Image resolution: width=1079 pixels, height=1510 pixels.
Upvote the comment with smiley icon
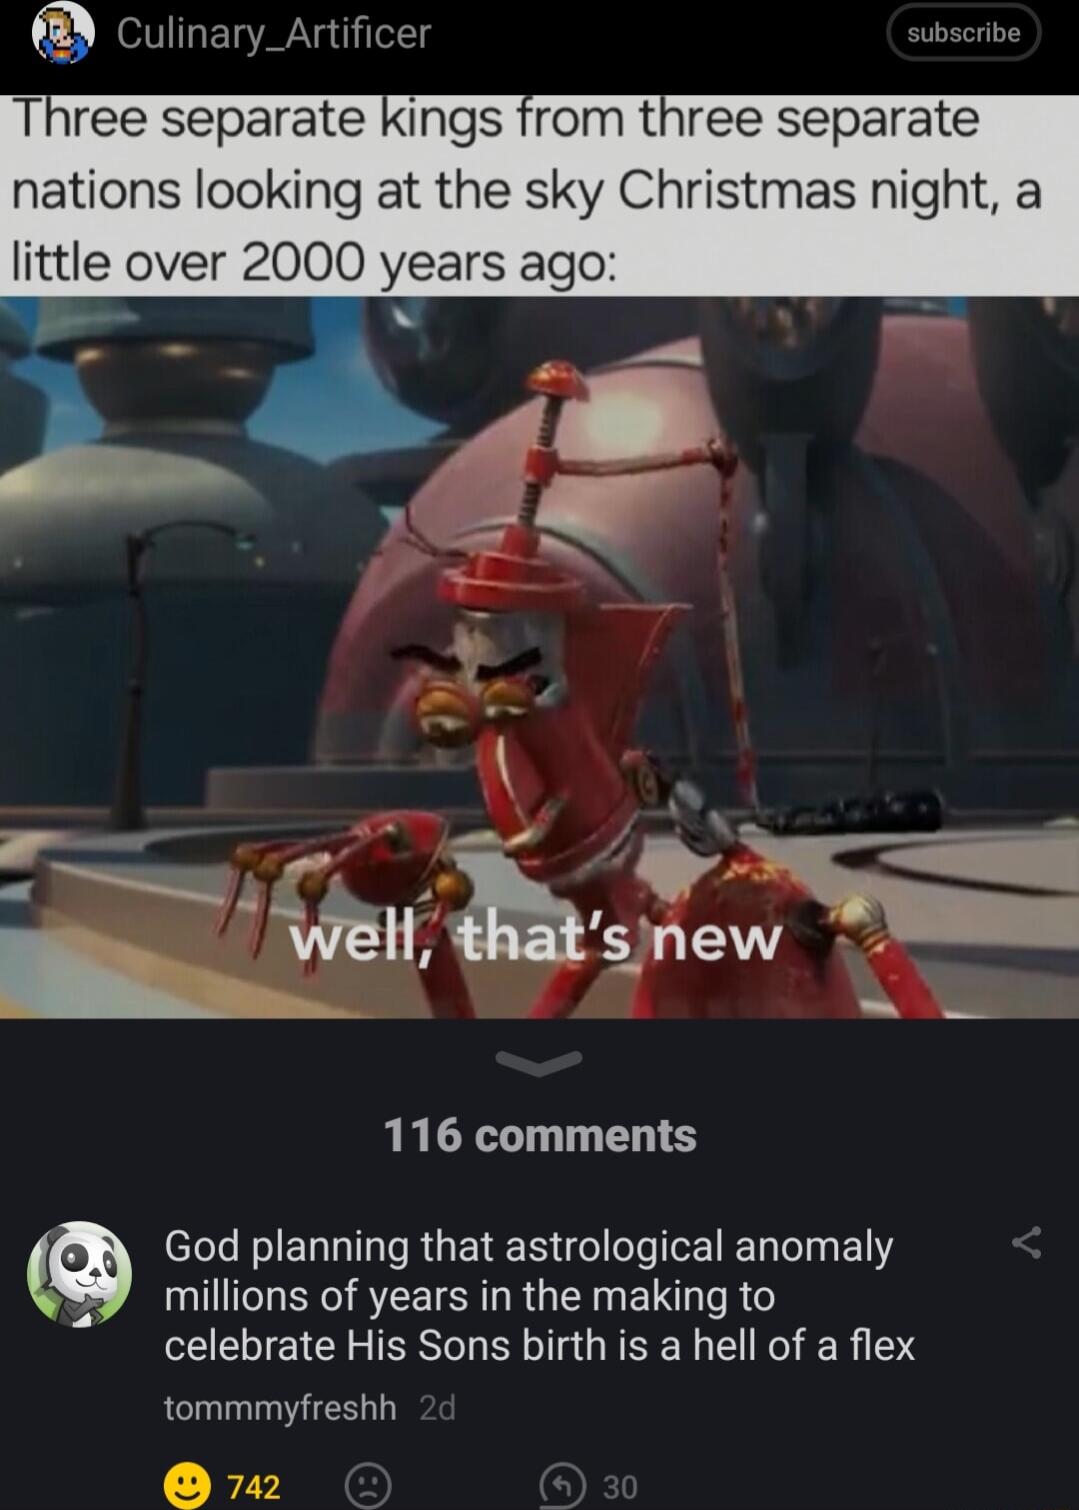tap(187, 1486)
